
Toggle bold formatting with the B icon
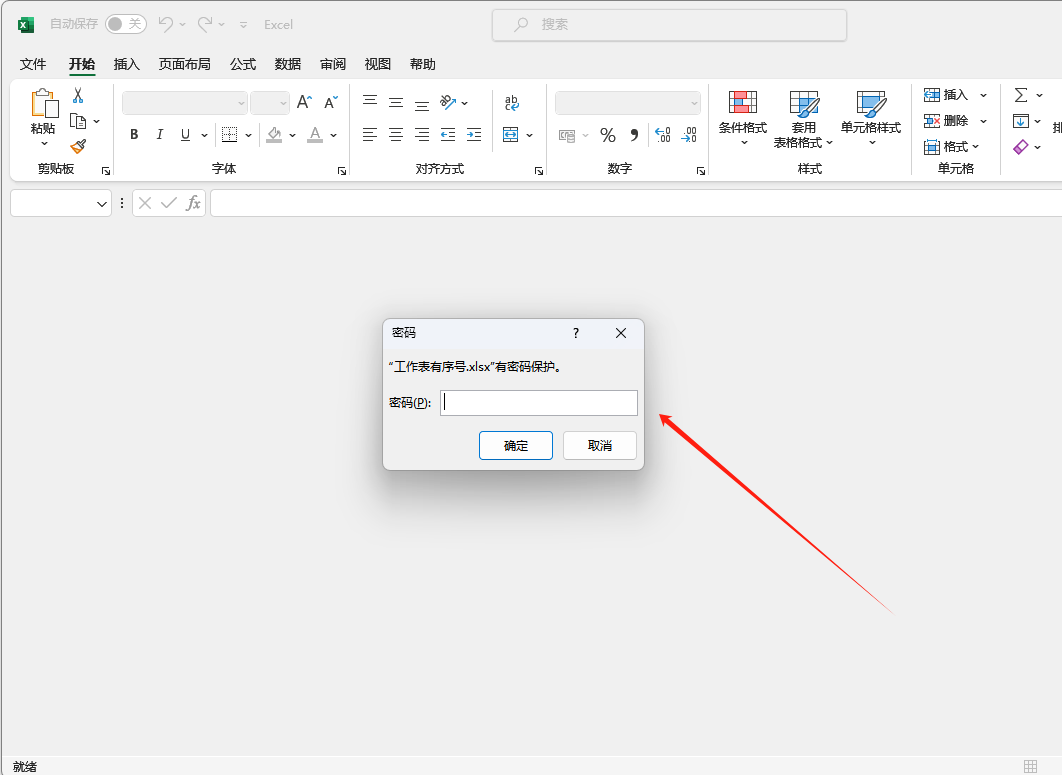click(x=134, y=133)
